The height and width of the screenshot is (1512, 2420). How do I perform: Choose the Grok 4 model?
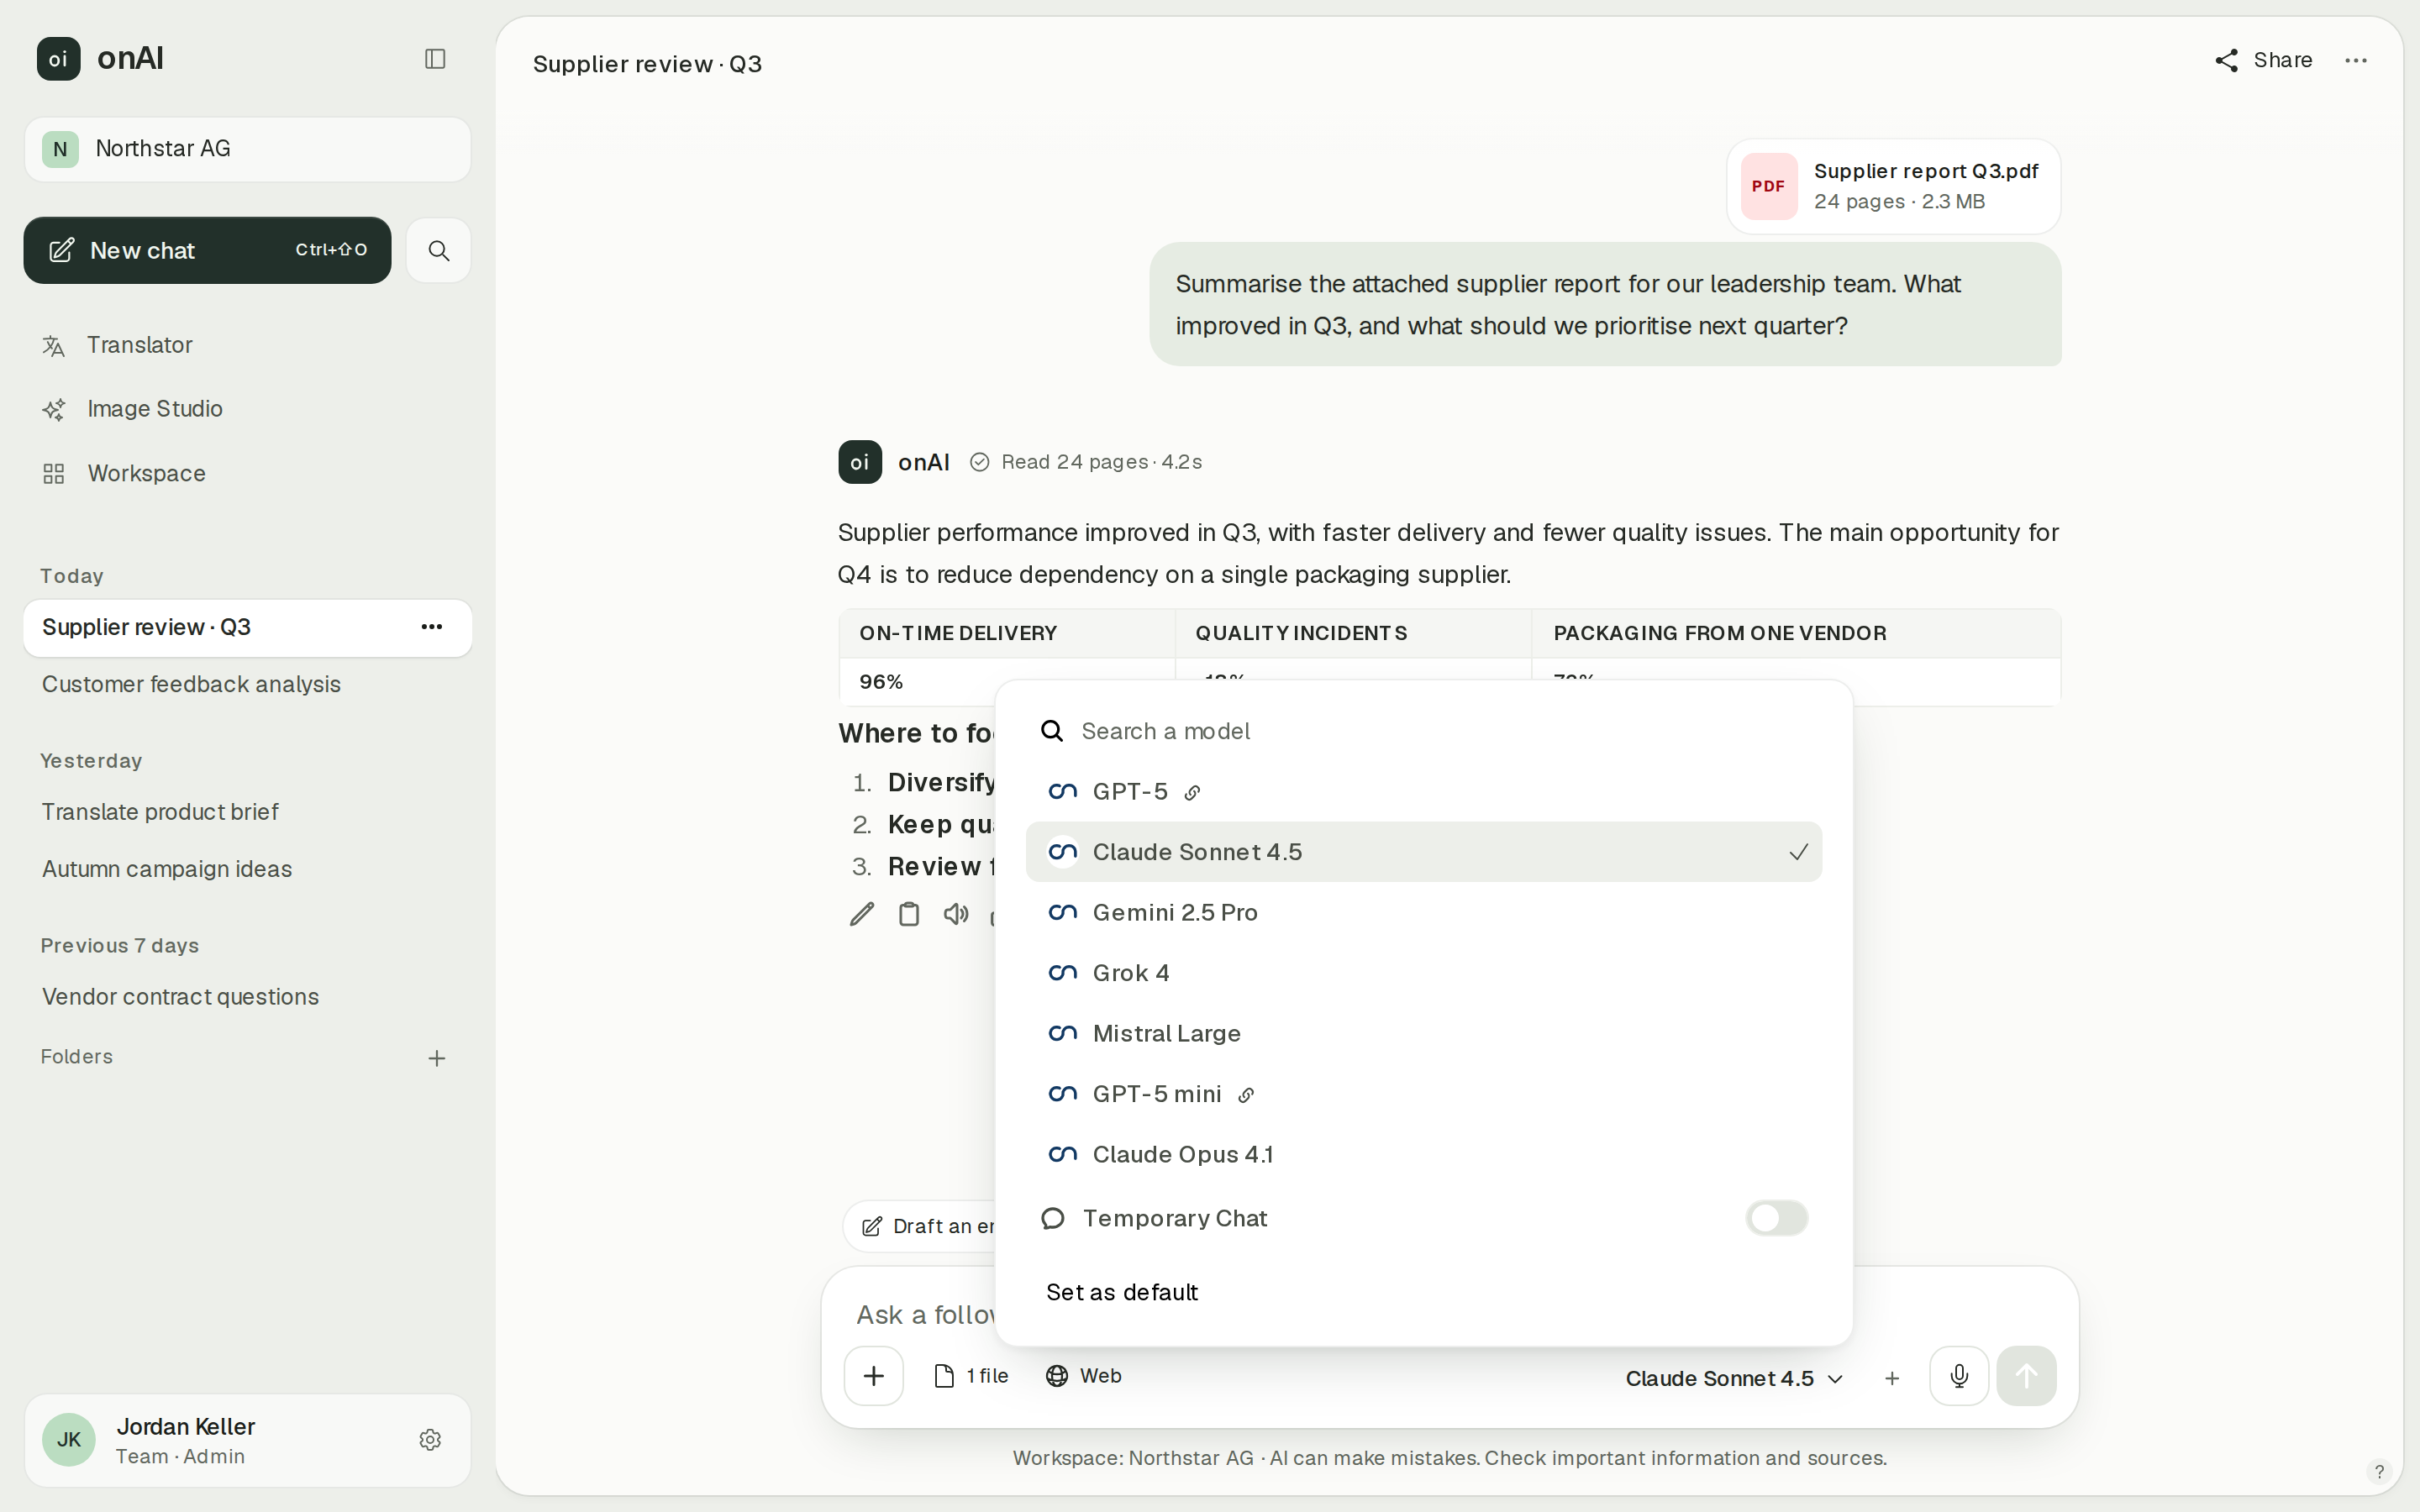click(x=1424, y=973)
